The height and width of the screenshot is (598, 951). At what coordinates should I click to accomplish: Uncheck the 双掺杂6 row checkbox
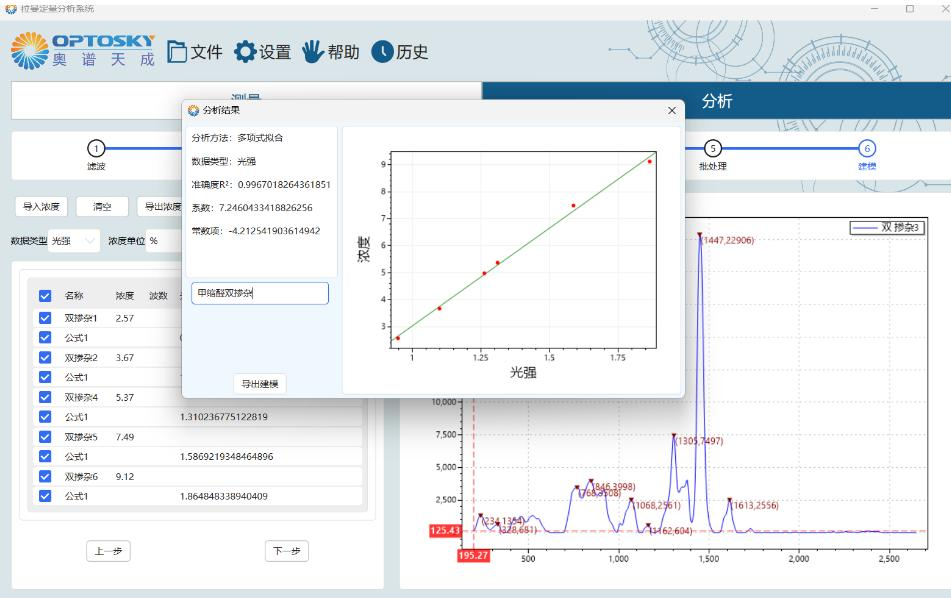[x=45, y=476]
